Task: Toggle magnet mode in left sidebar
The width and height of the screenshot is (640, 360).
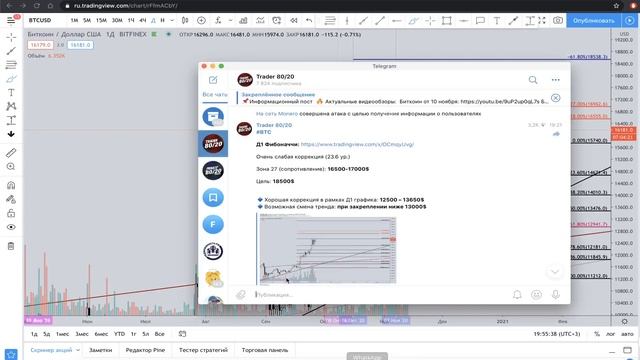Action: [11, 185]
